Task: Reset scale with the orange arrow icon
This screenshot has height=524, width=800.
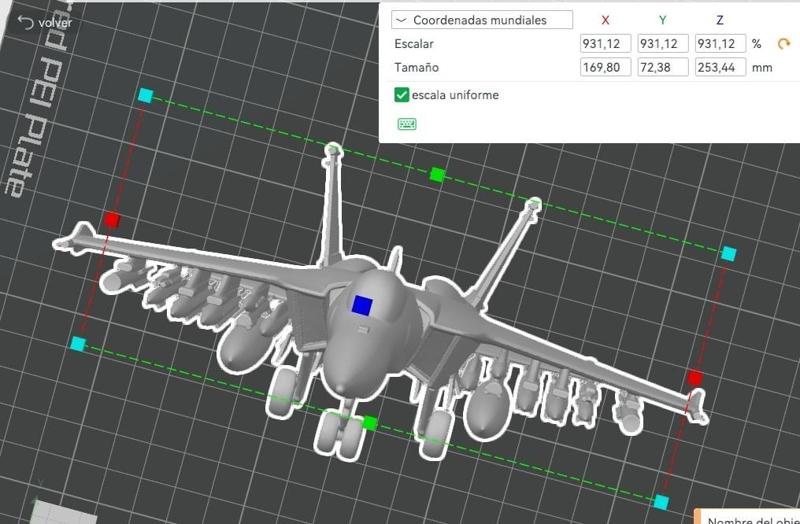Action: click(784, 44)
